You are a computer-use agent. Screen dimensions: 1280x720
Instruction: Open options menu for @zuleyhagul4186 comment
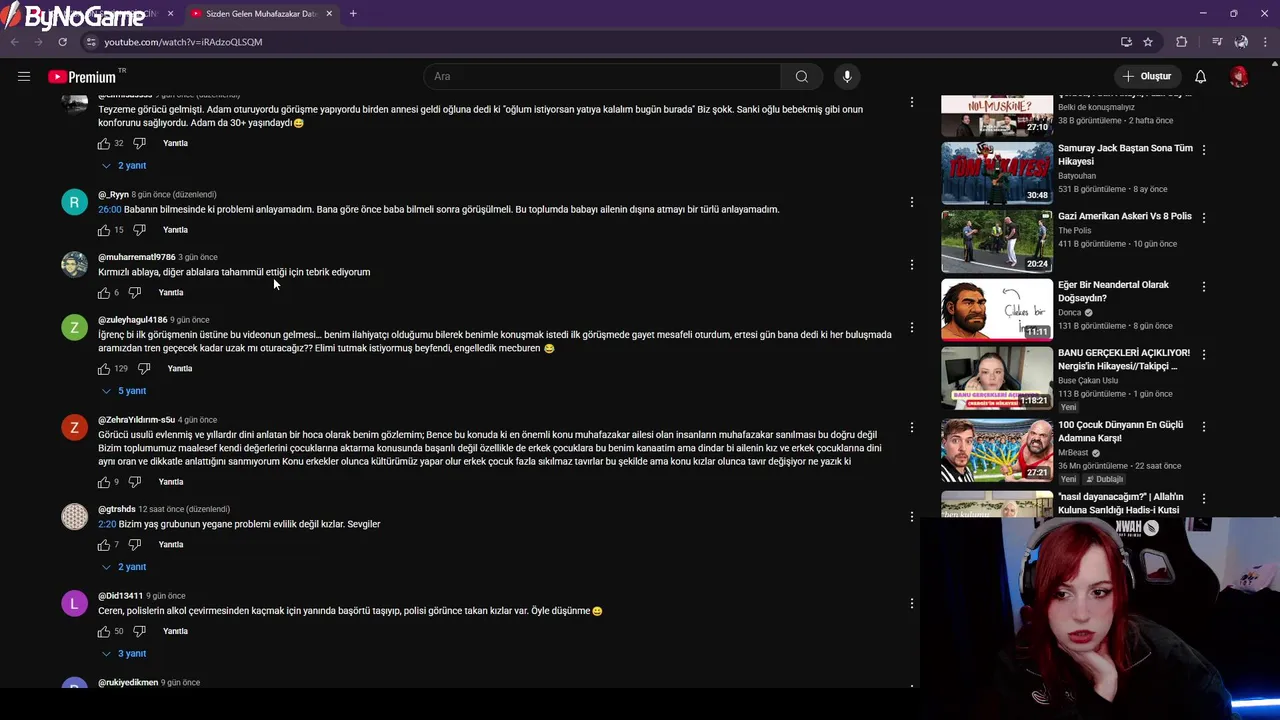click(x=911, y=328)
